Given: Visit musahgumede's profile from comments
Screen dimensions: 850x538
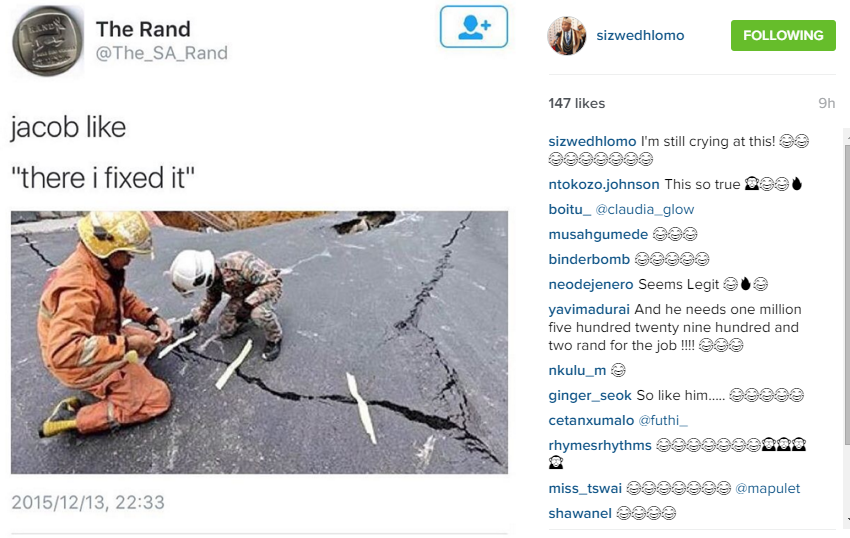Looking at the screenshot, I should click(598, 234).
